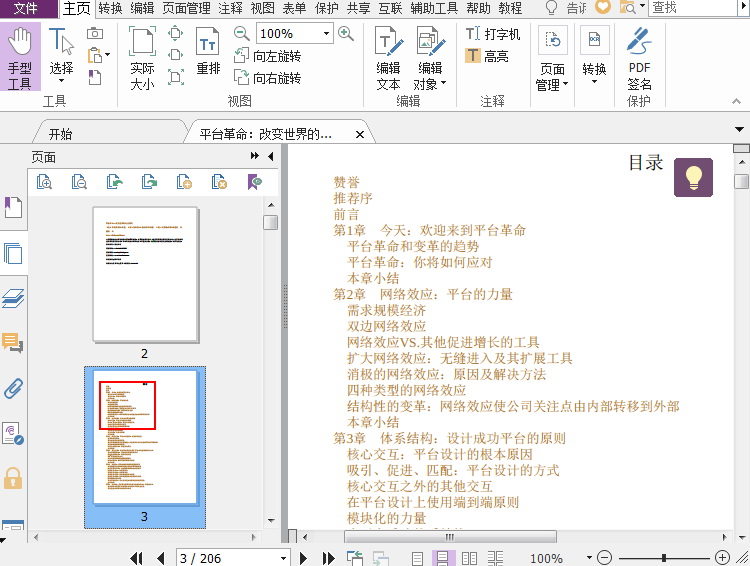Open the document tab list dropdown arrow
750x566 pixels.
[x=739, y=129]
